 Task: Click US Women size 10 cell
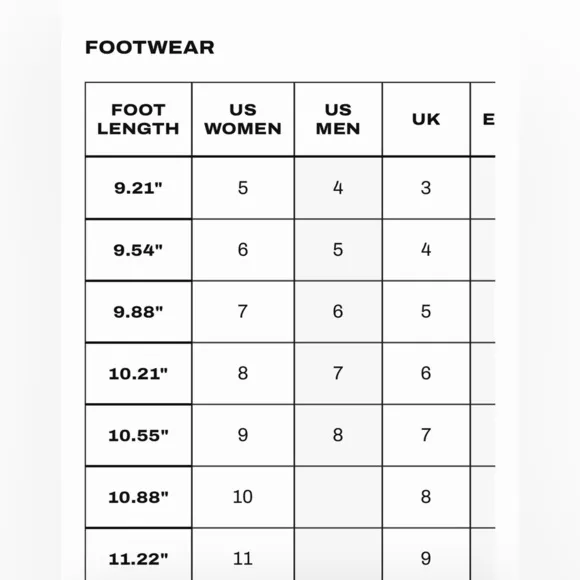(243, 497)
